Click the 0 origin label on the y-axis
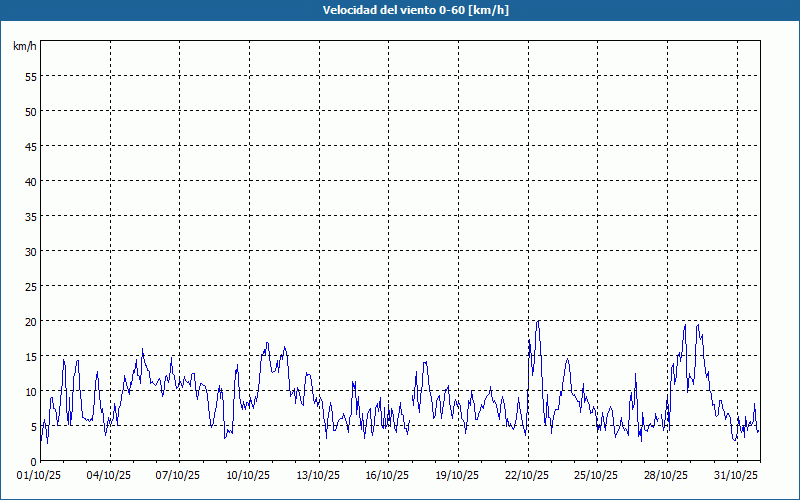The image size is (800, 500). pos(34,461)
